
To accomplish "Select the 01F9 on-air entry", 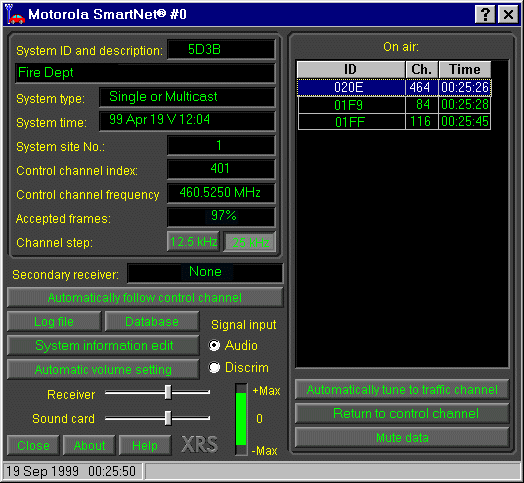I will click(394, 105).
